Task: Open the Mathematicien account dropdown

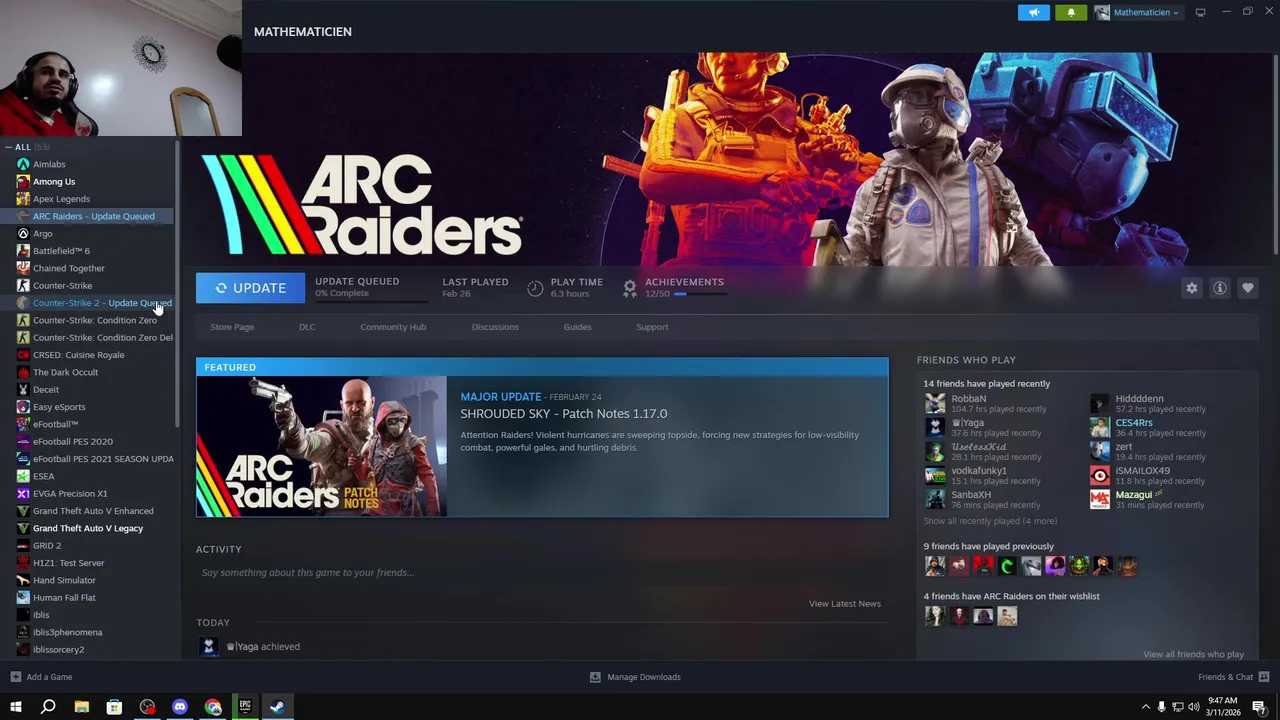Action: 1138,12
